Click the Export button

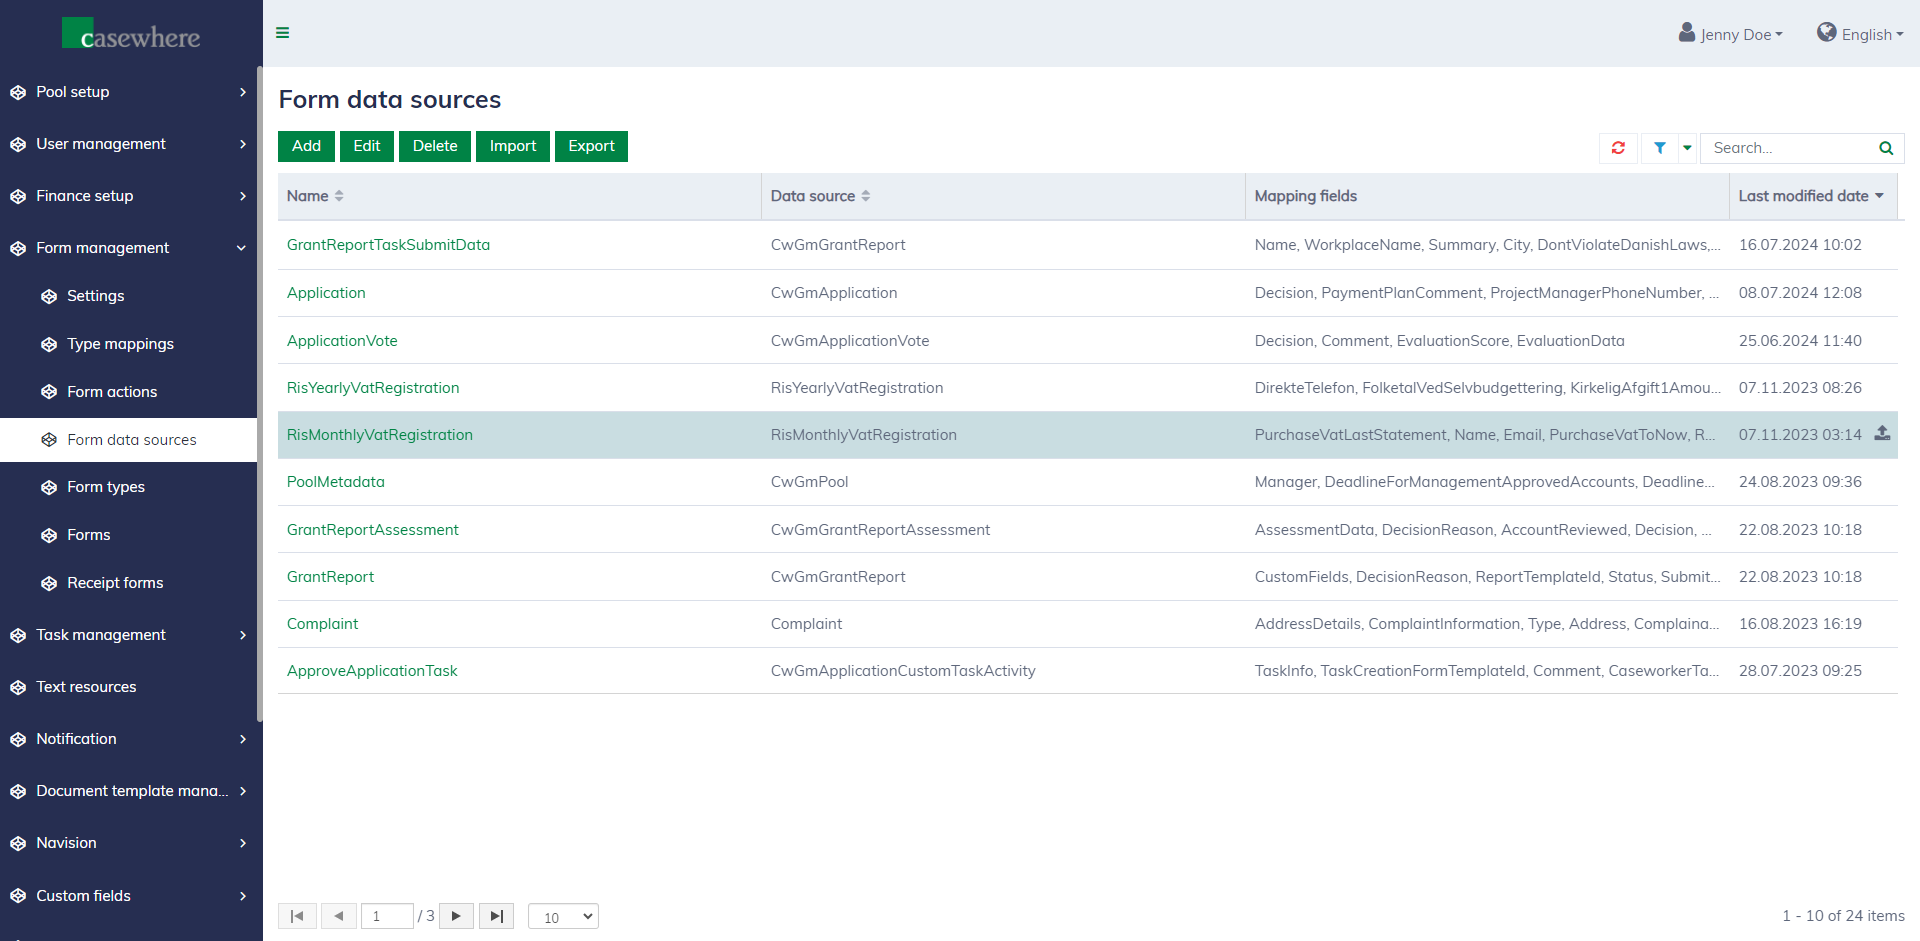coord(591,146)
